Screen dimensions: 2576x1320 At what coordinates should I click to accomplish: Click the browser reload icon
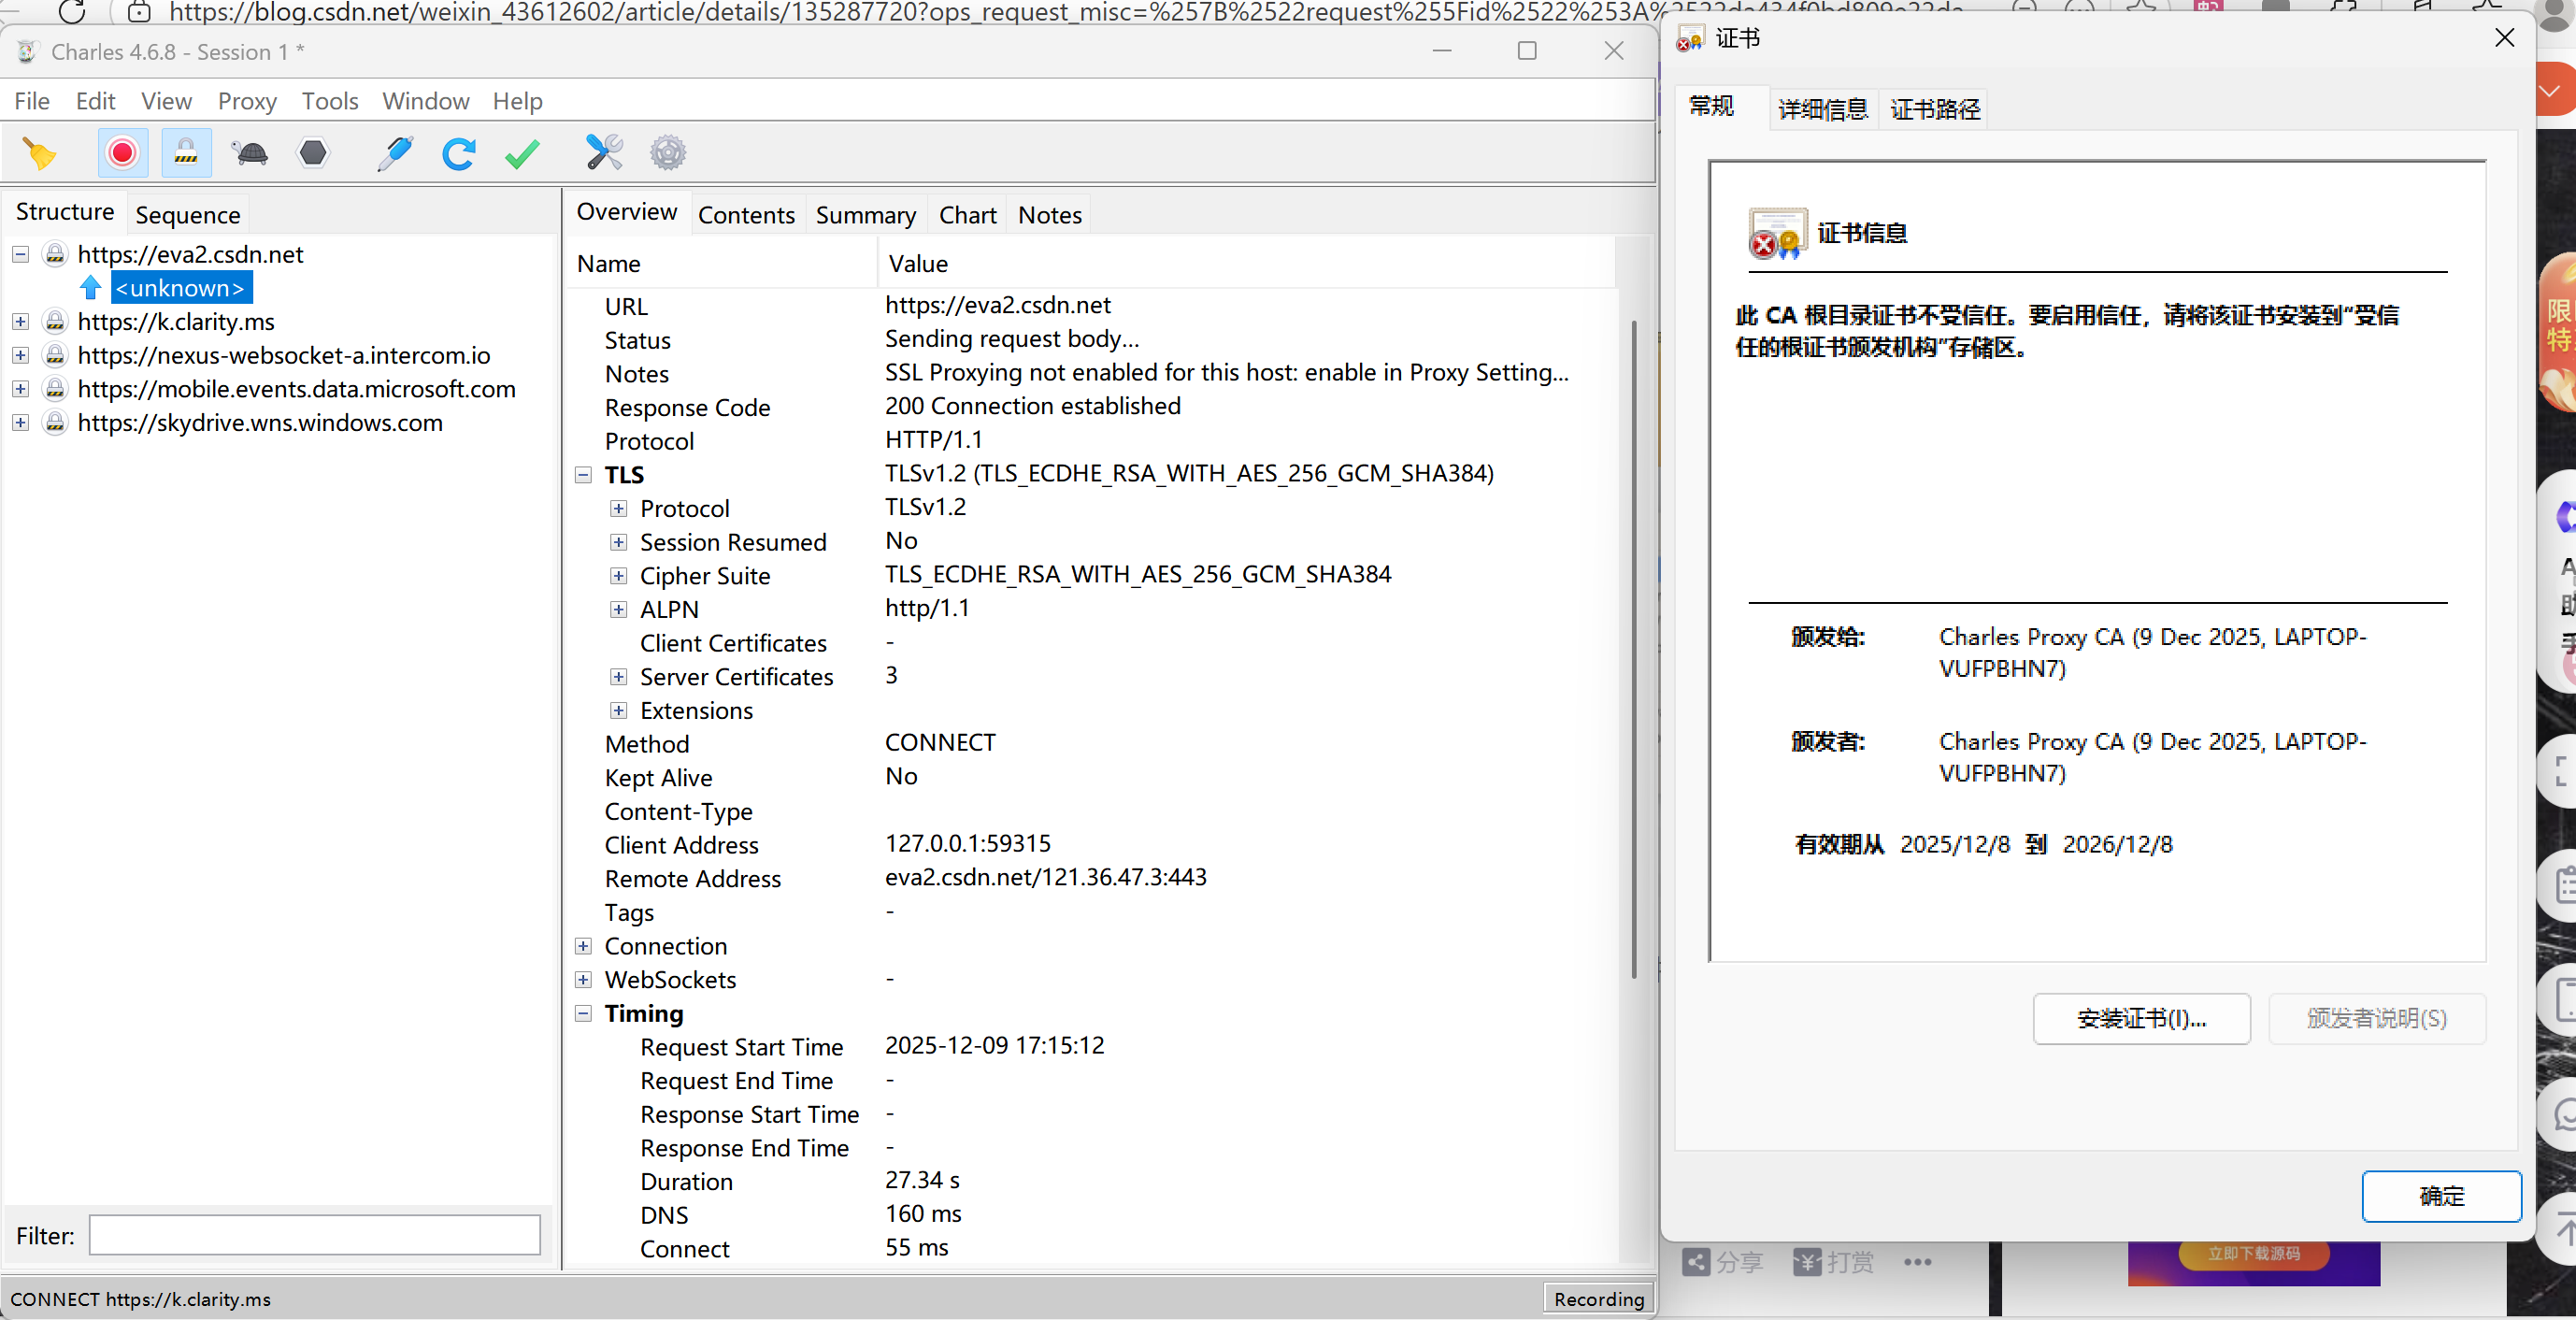72,11
